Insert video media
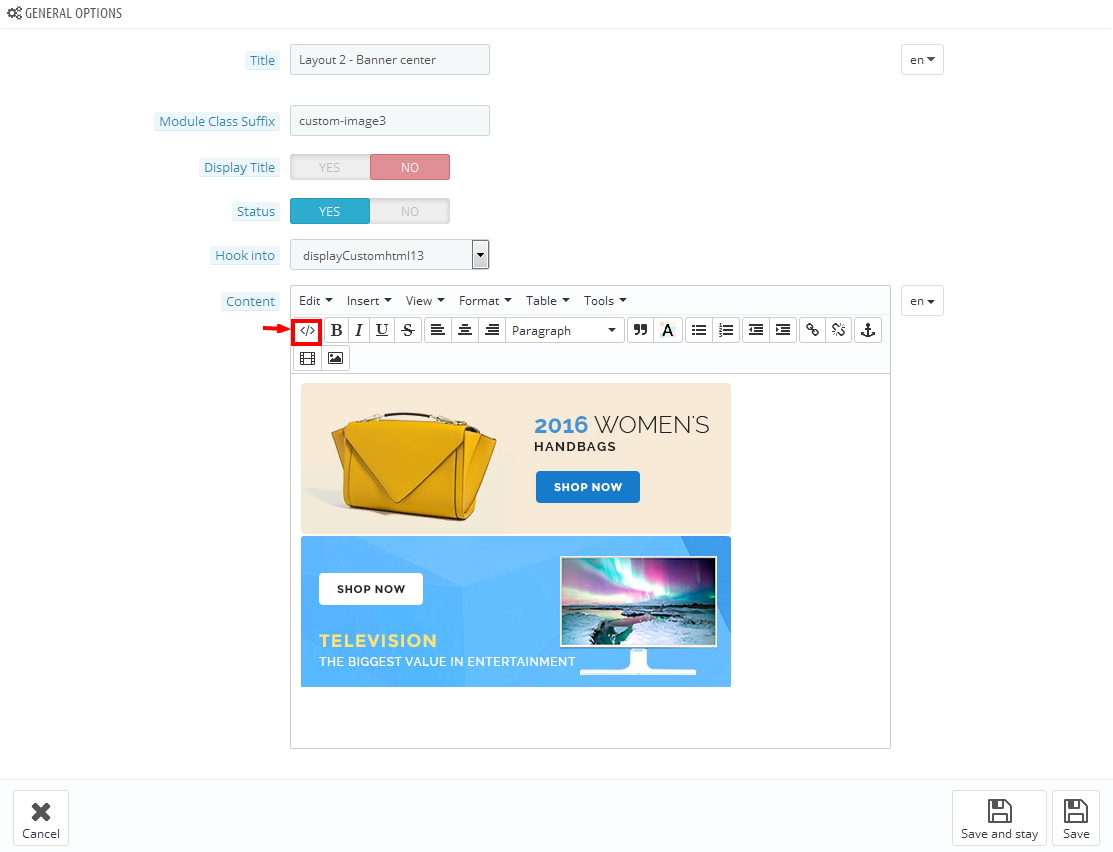This screenshot has width=1113, height=852. click(x=307, y=359)
